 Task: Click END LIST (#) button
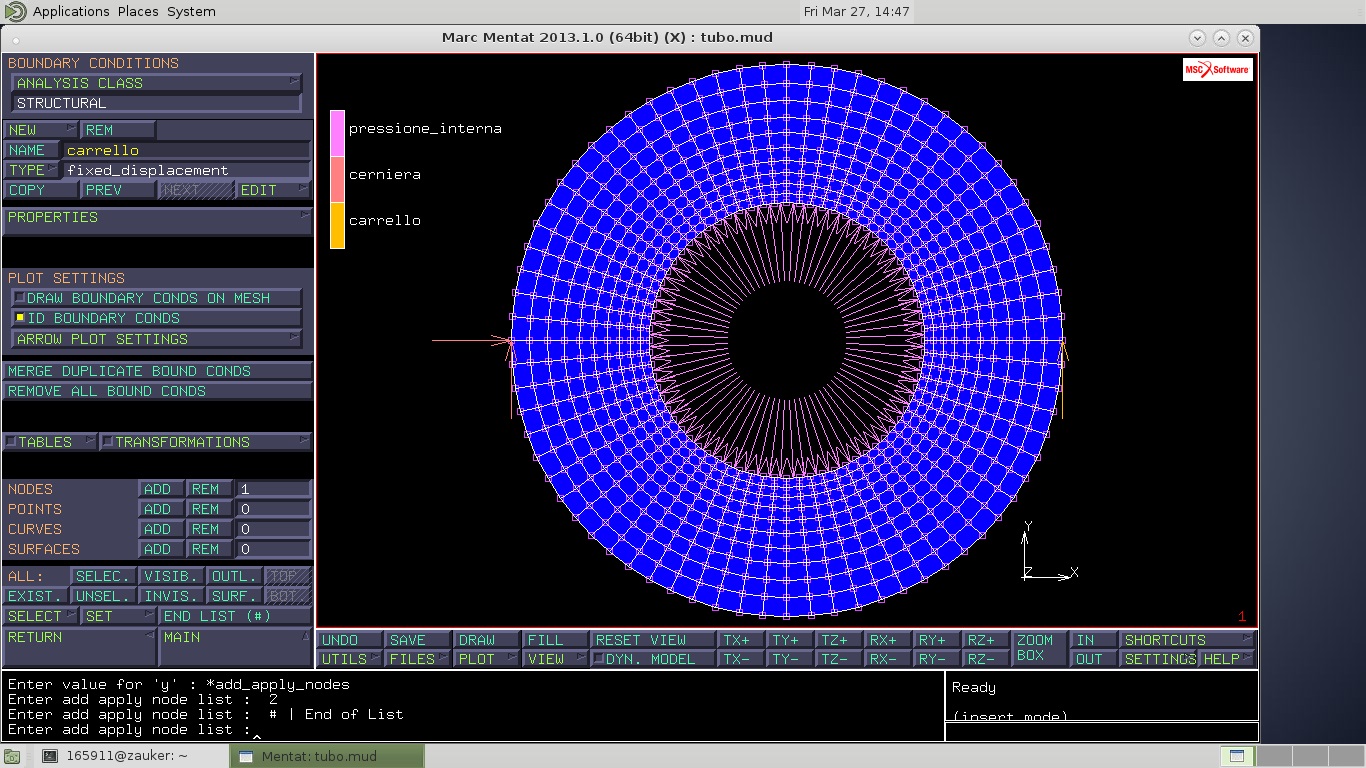tap(235, 616)
